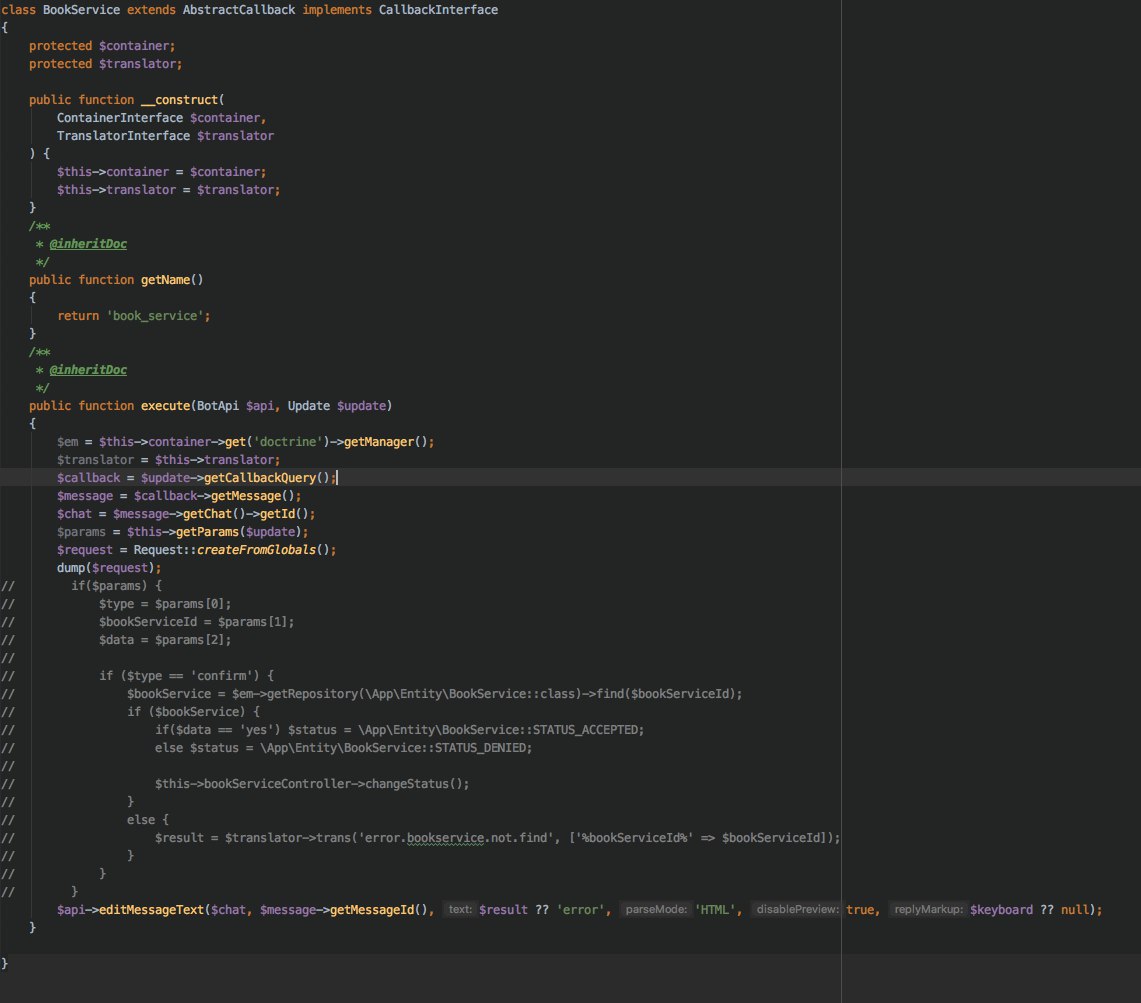Click the 'error' fallback string in editMessageText
1141x1003 pixels.
(580, 910)
